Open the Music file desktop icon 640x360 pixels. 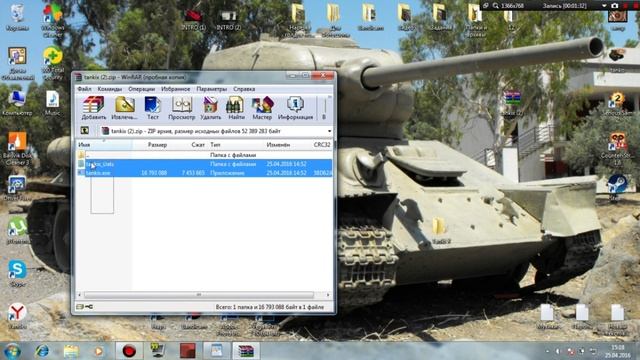(52, 103)
